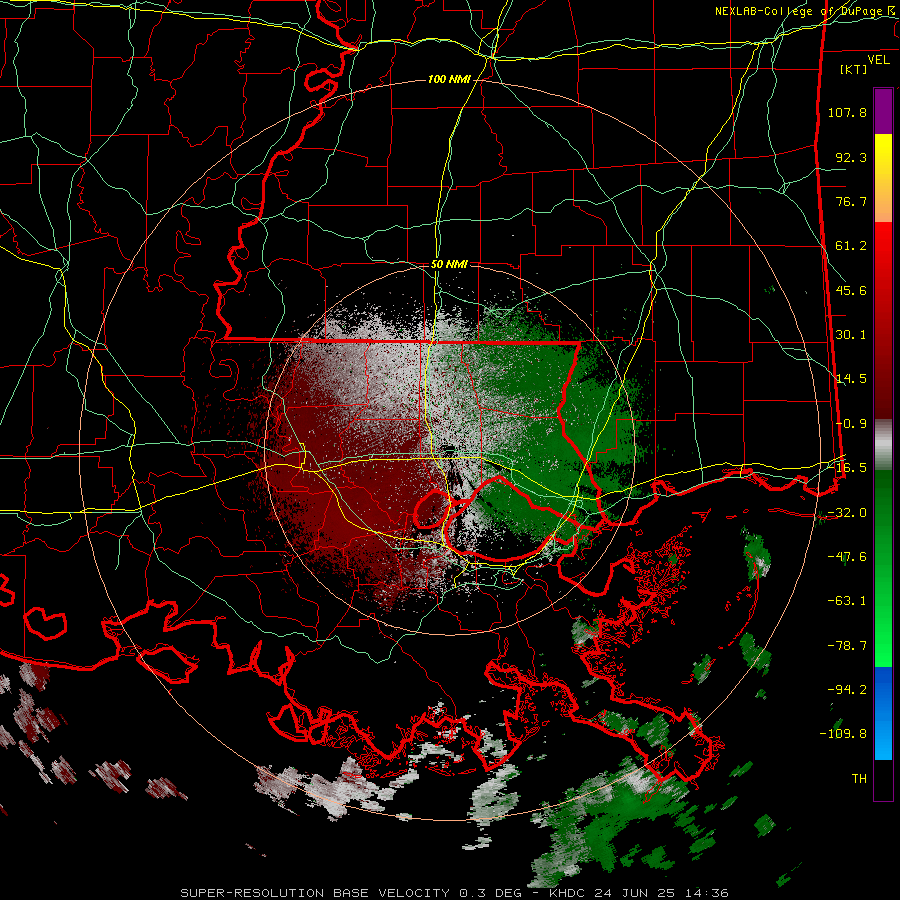Click the -109.8 value on the velocity scale
This screenshot has width=900, height=900.
coord(844,734)
